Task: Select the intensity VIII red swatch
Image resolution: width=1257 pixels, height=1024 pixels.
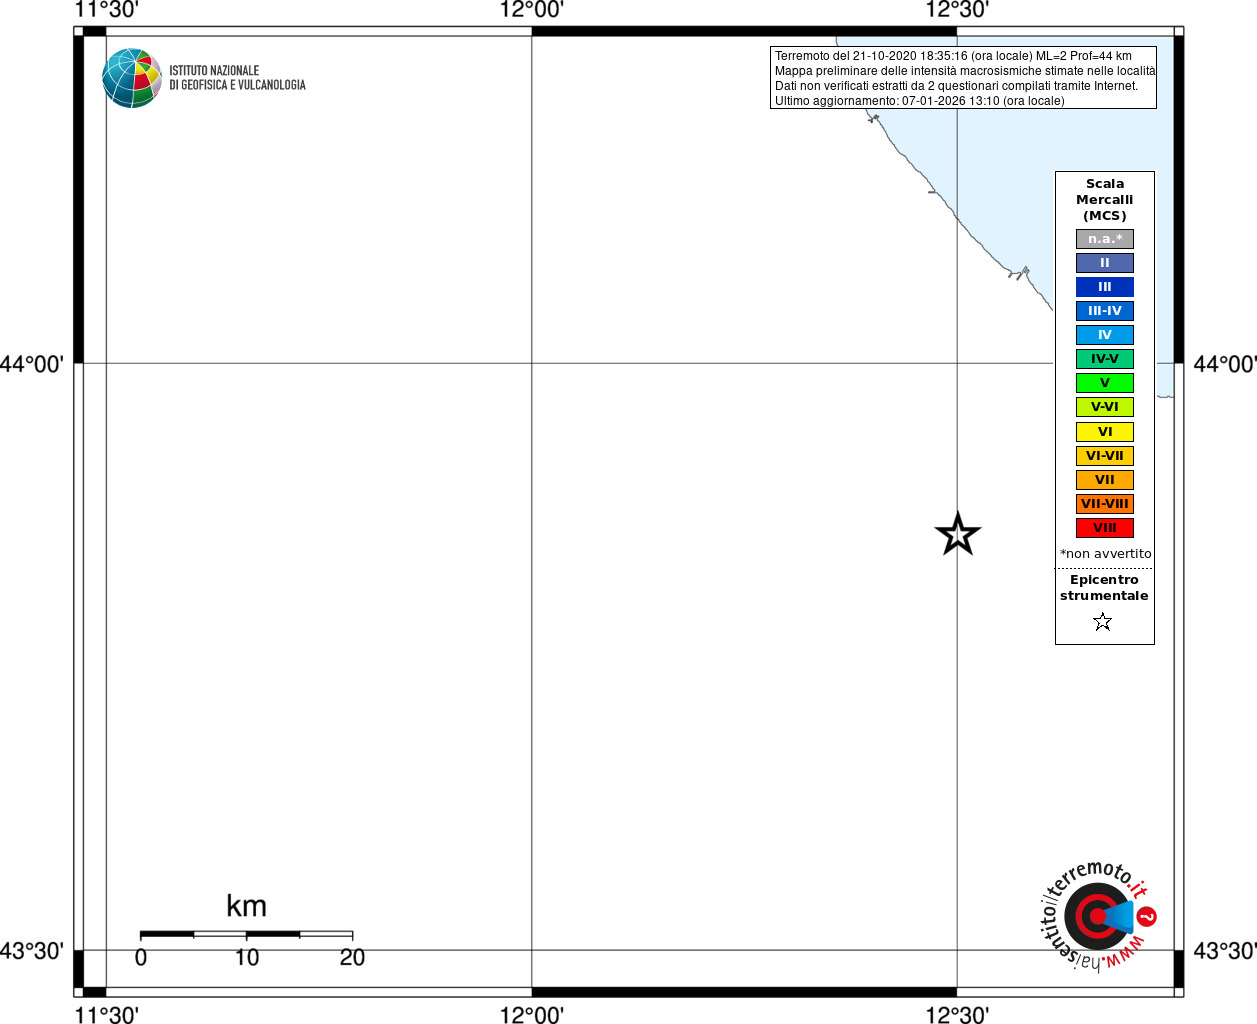Action: pos(1105,528)
